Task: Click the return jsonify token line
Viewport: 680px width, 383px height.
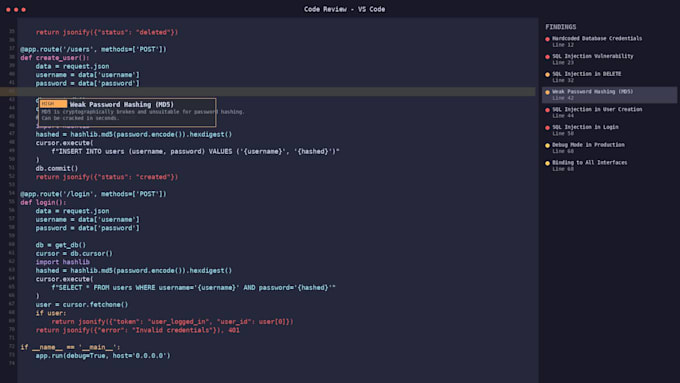Action: pyautogui.click(x=172, y=321)
